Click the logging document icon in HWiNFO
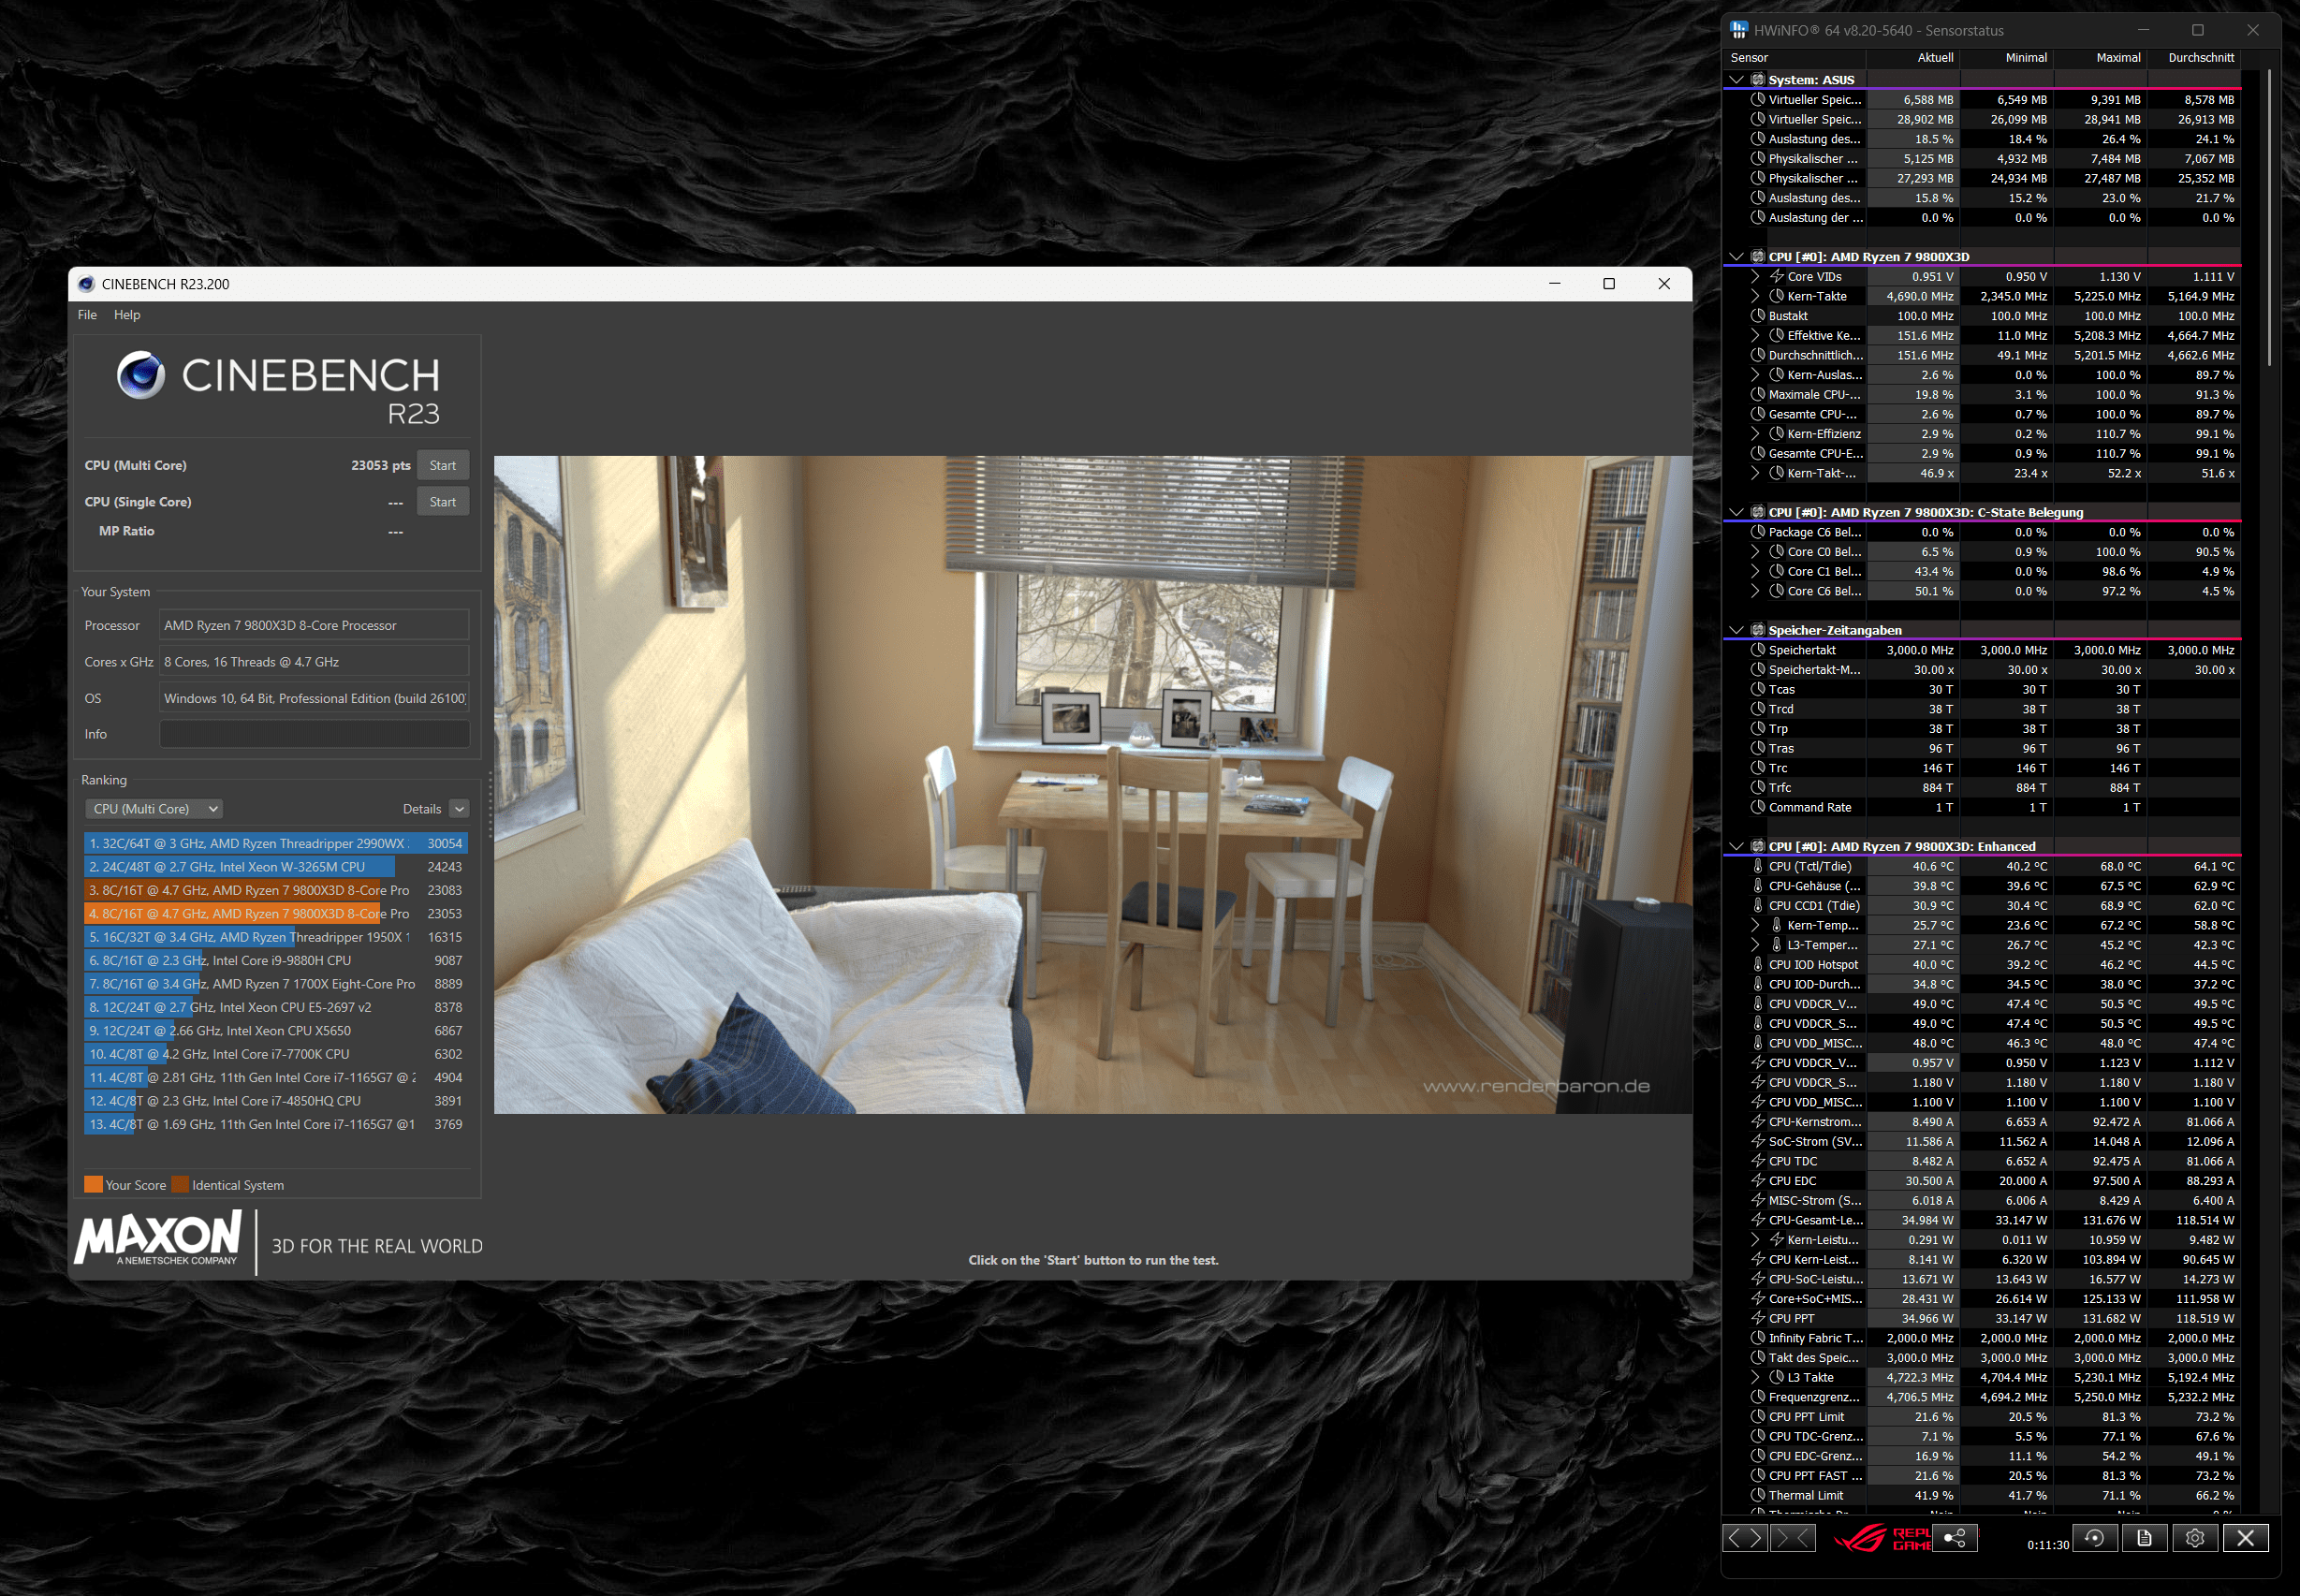The height and width of the screenshot is (1596, 2300). coord(2144,1538)
